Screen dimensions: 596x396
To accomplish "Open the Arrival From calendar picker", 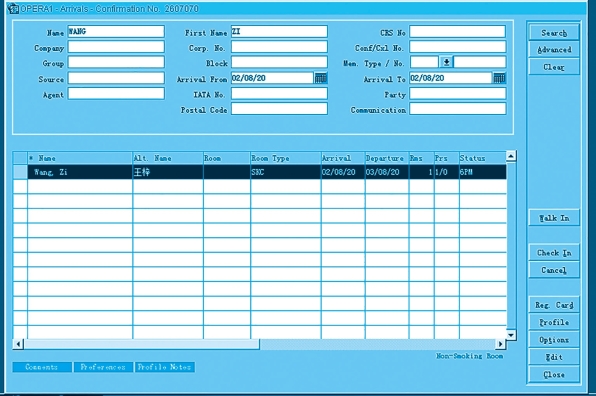I will tap(320, 78).
